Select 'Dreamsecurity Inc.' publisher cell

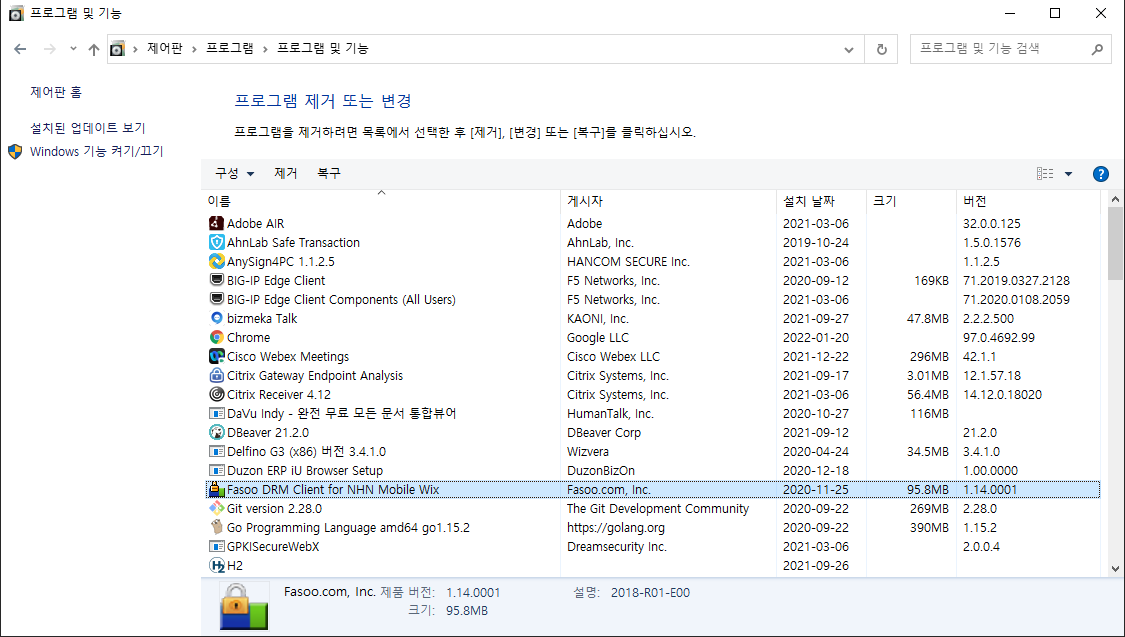tap(617, 547)
